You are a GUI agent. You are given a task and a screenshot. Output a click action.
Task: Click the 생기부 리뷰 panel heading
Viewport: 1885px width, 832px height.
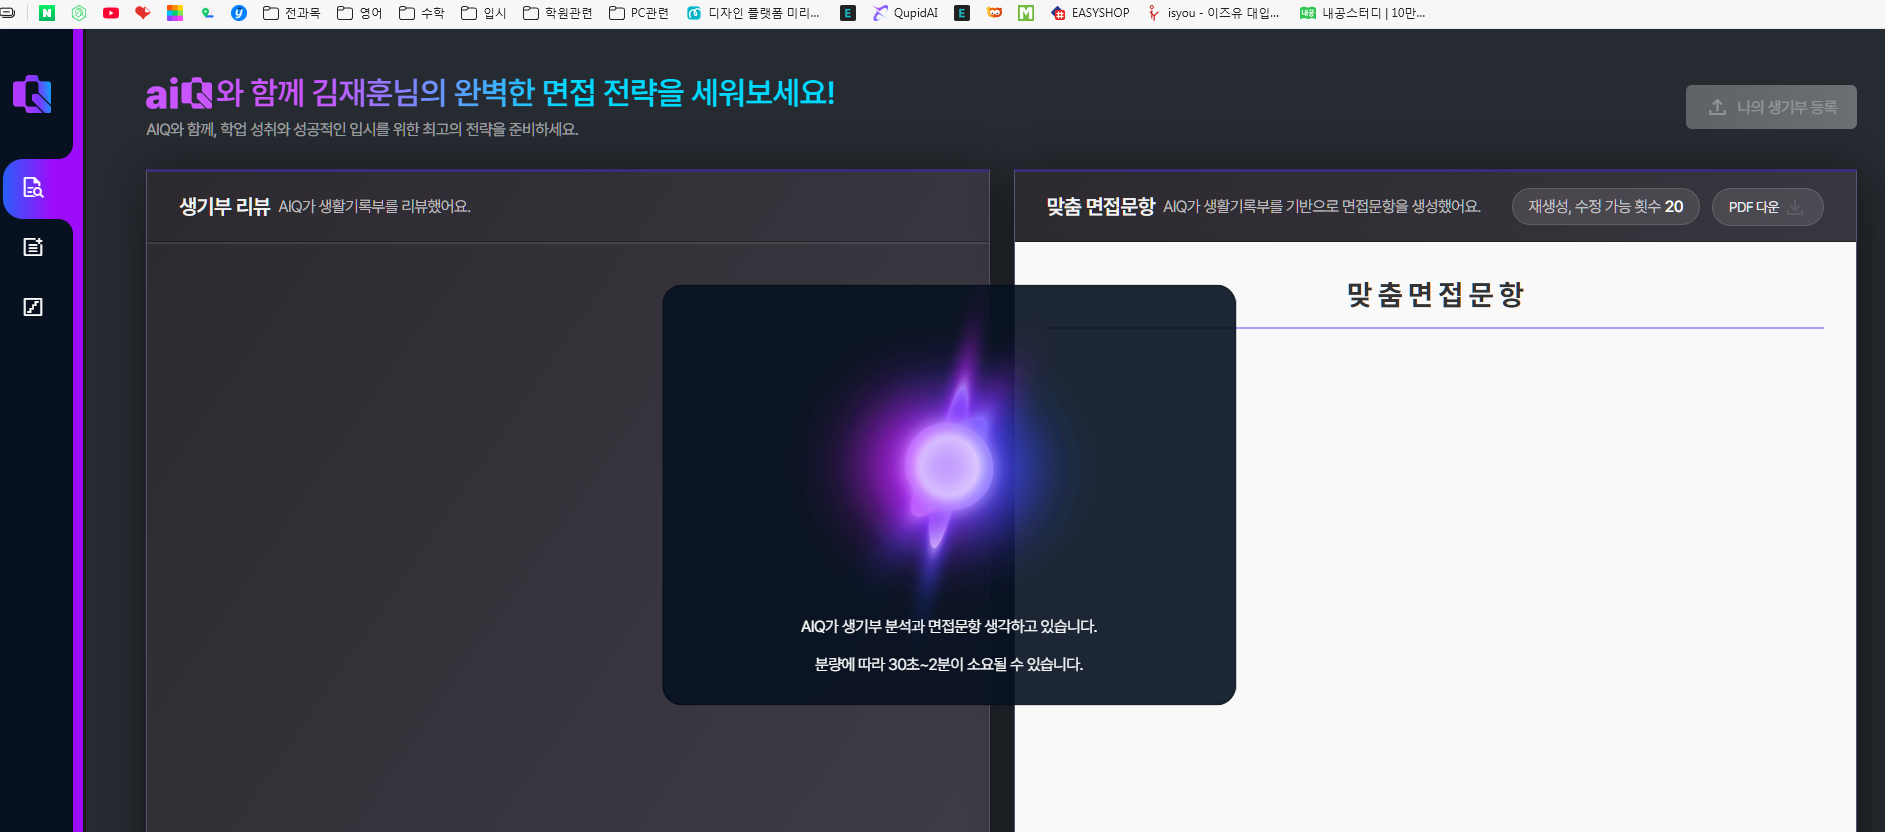(225, 206)
